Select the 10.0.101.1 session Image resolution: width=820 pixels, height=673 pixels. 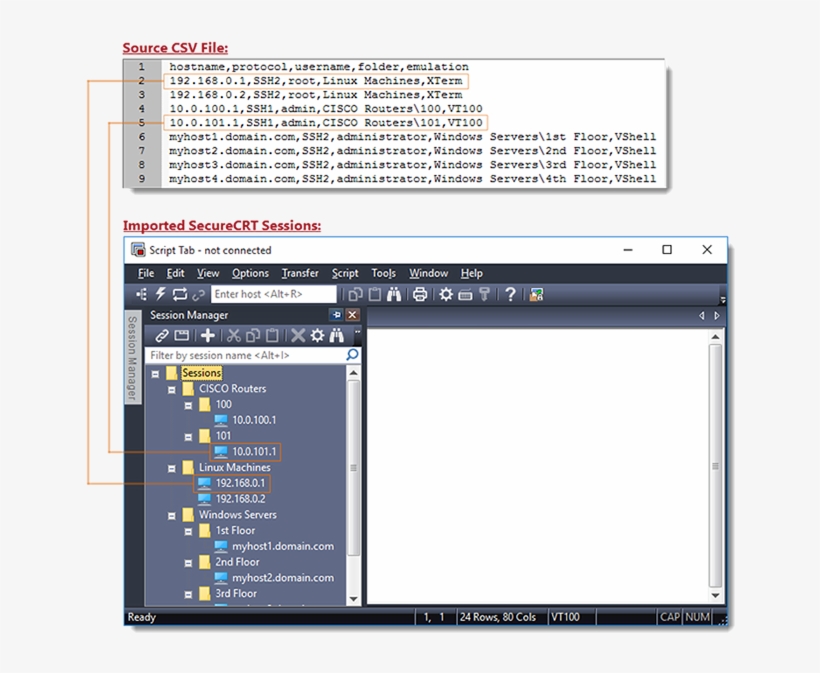254,451
